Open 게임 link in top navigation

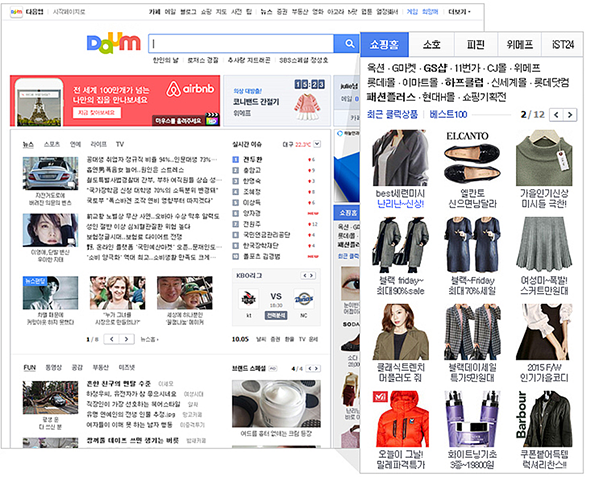[412, 12]
